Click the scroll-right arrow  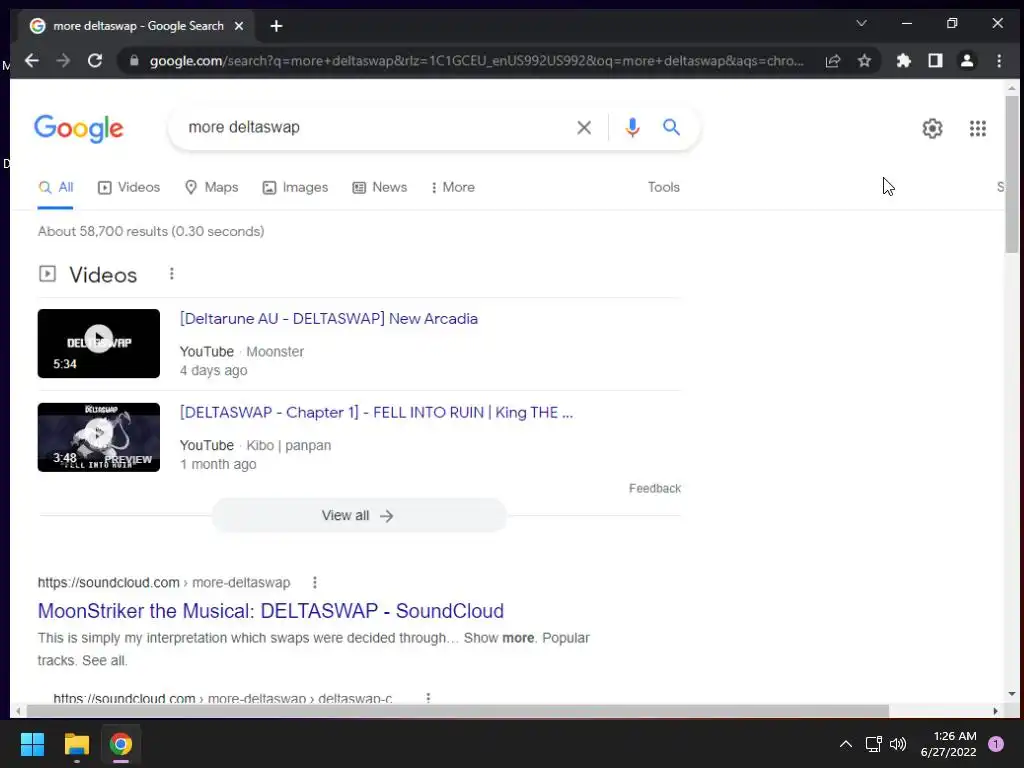coord(995,711)
